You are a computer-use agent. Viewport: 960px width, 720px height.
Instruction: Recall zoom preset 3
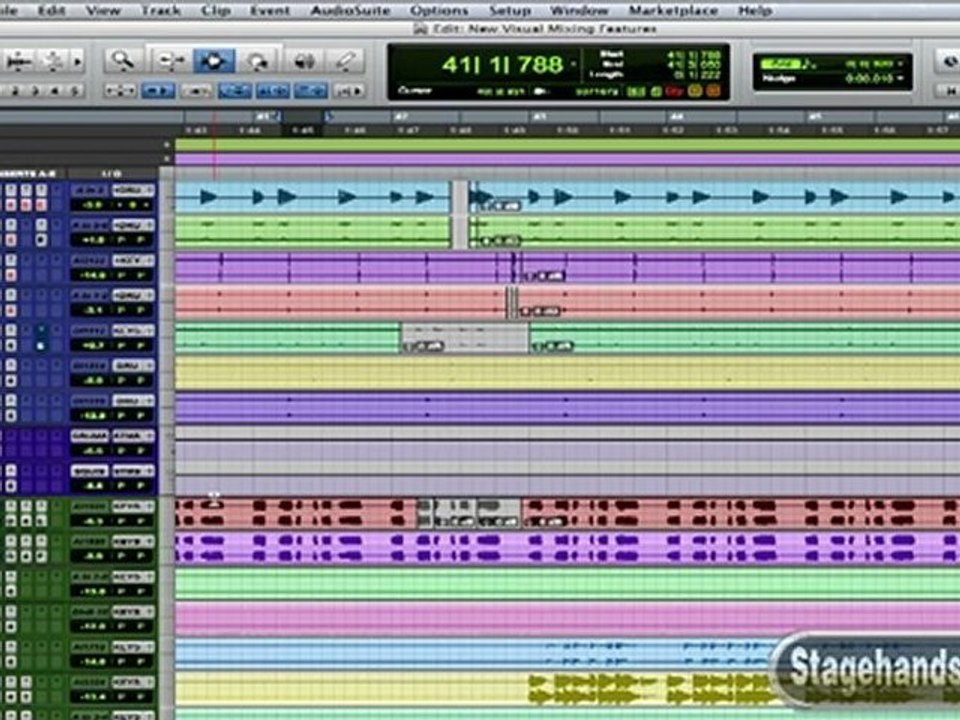click(x=35, y=91)
